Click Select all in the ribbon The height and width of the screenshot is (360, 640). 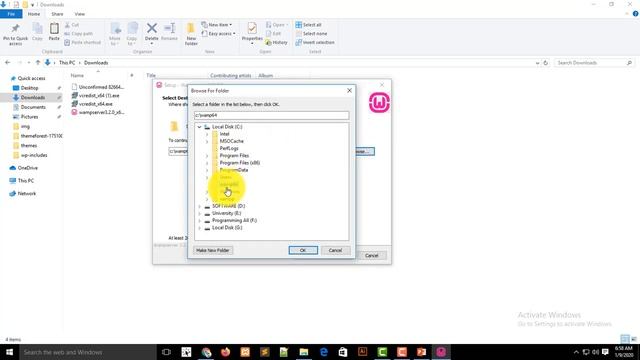309,25
